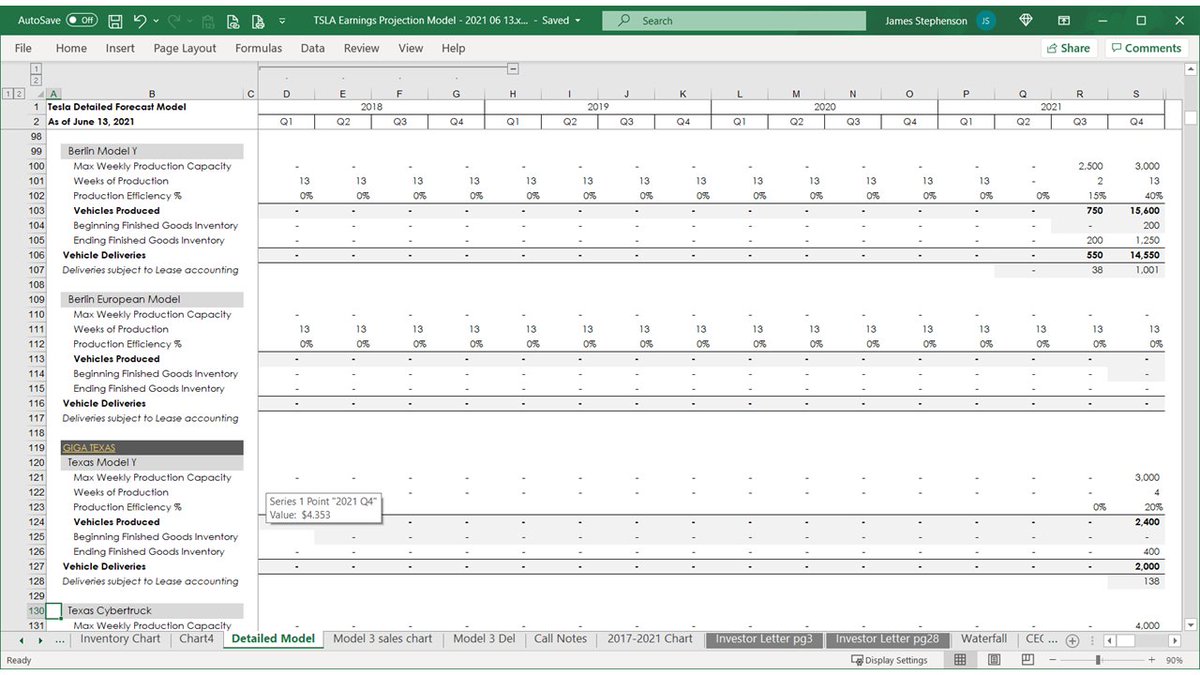Click the Undo arrow icon
Viewport: 1200px width, 675px height.
point(140,20)
